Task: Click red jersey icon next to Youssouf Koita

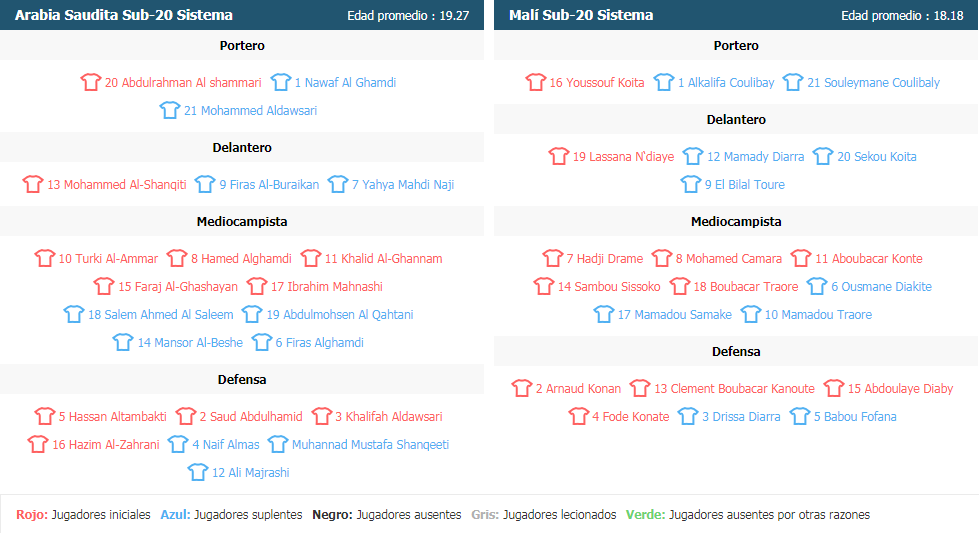Action: click(x=536, y=82)
